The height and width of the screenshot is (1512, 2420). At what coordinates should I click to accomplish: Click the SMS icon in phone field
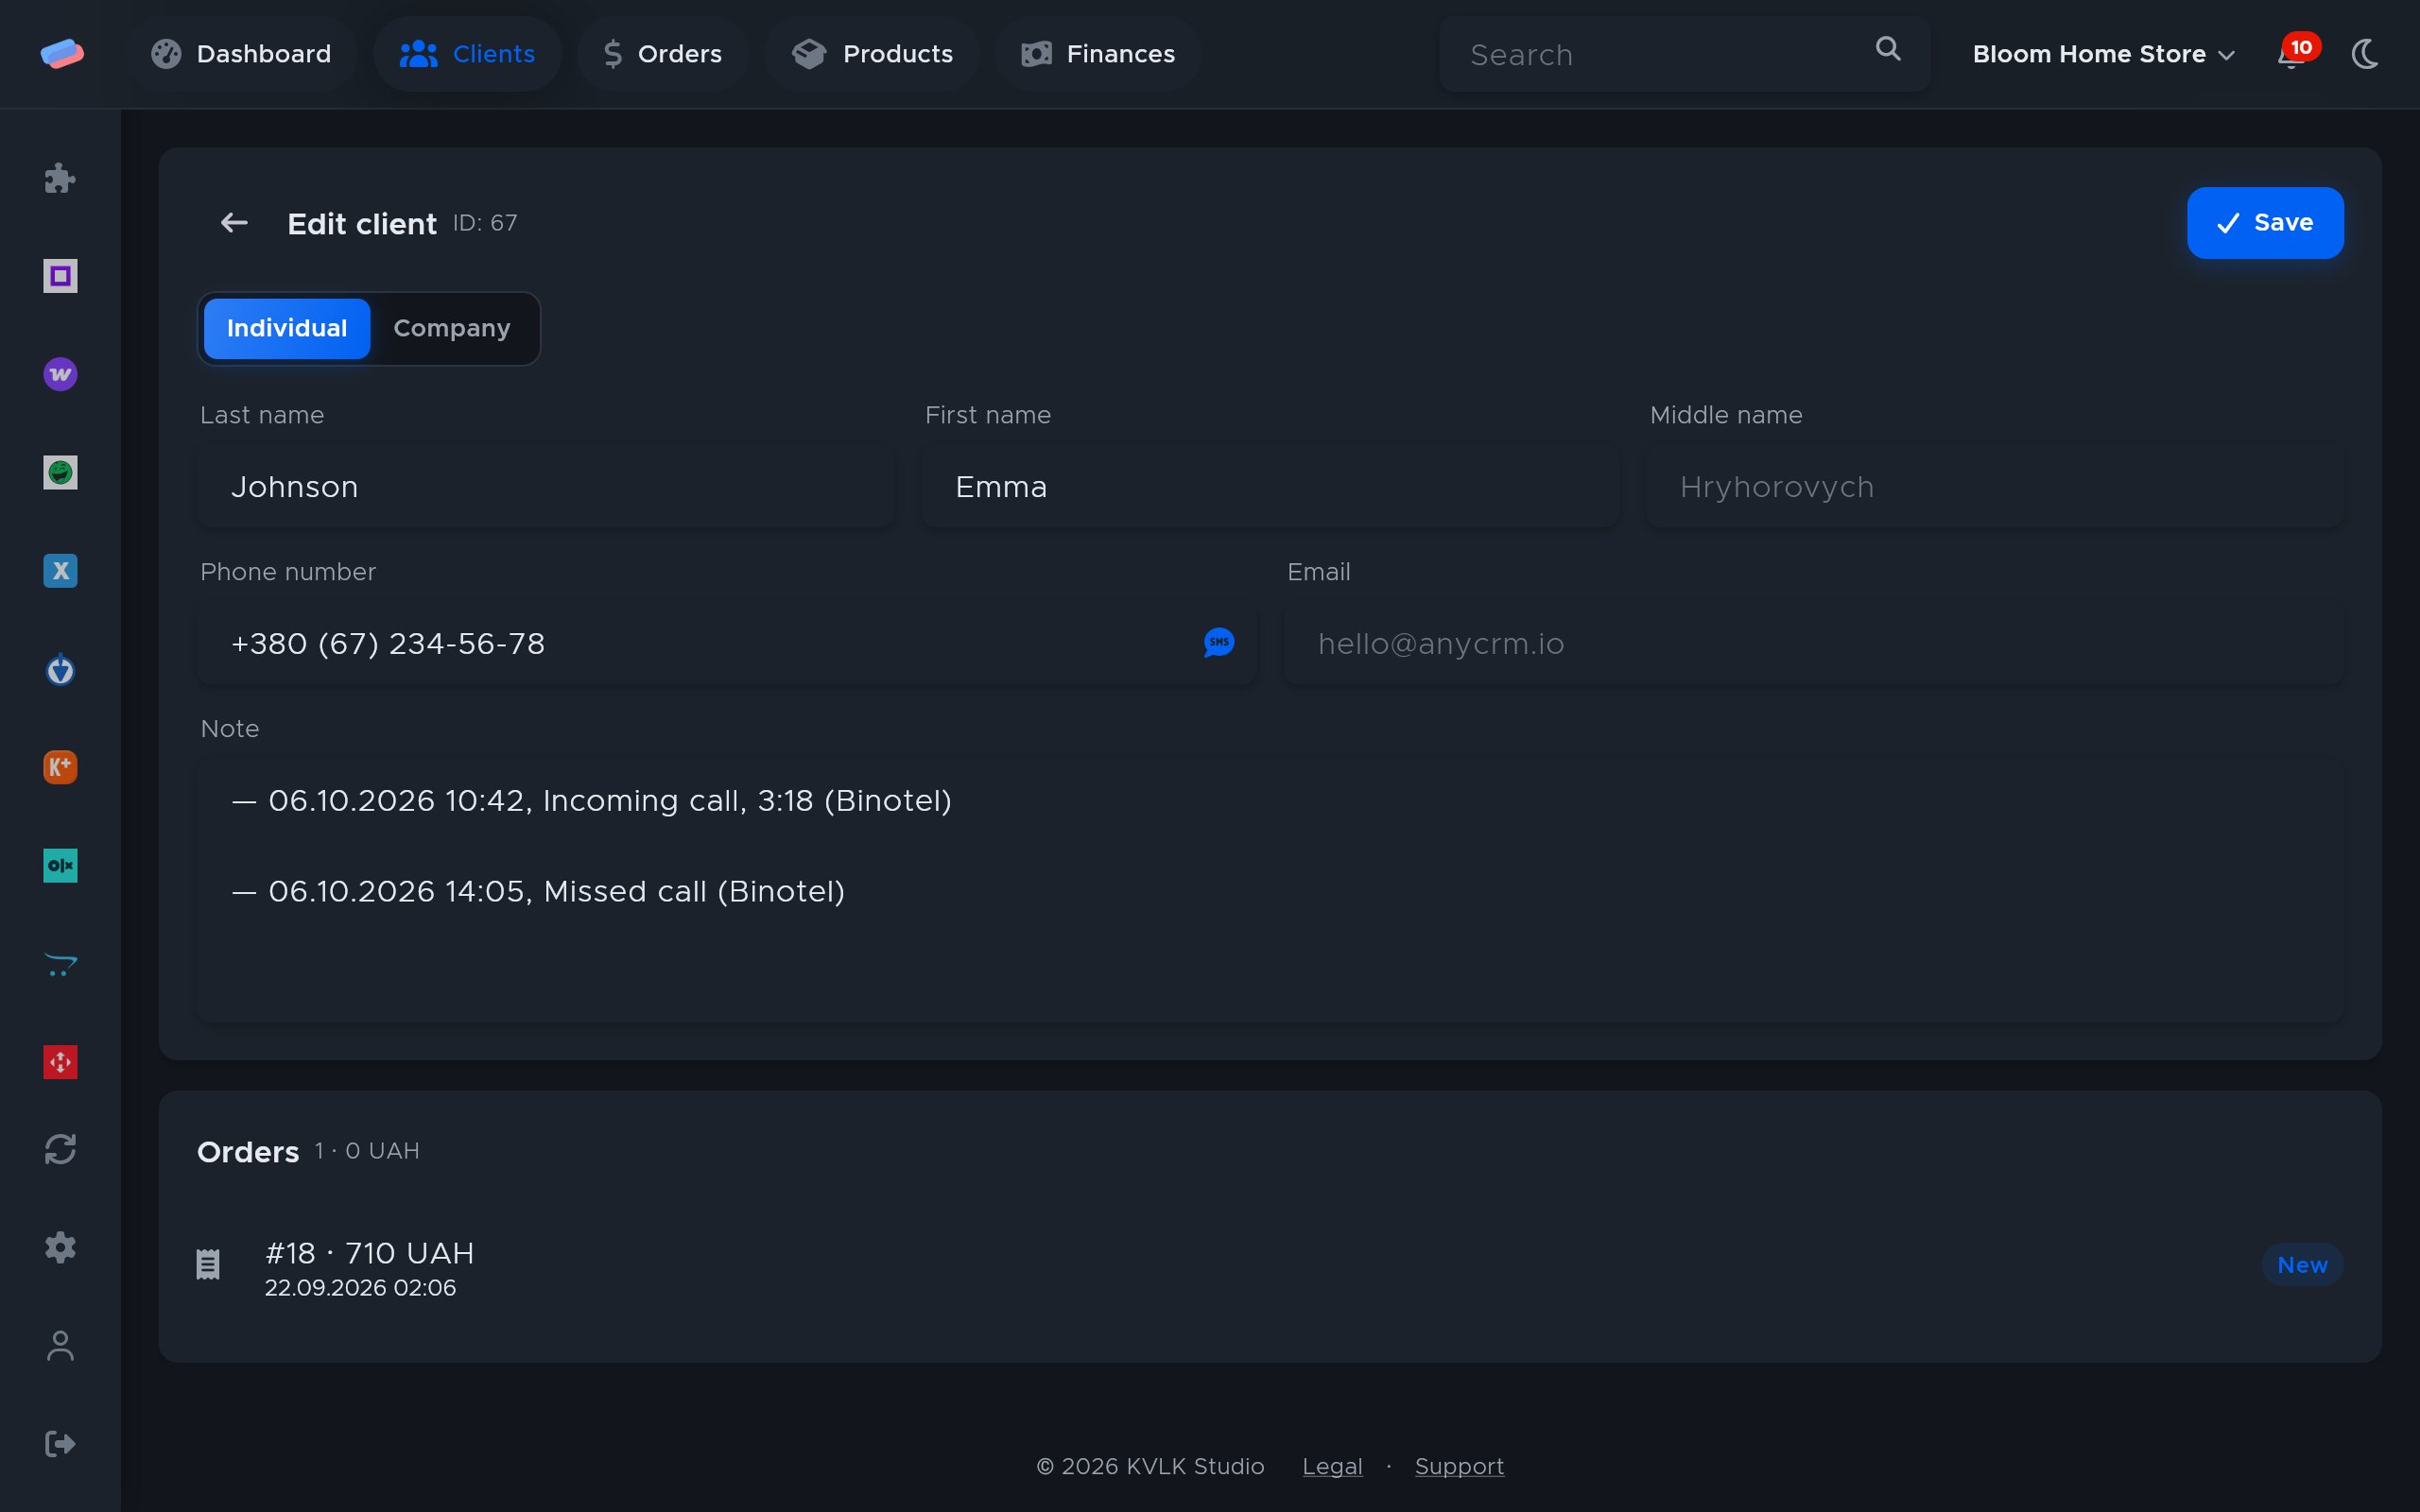click(1219, 642)
